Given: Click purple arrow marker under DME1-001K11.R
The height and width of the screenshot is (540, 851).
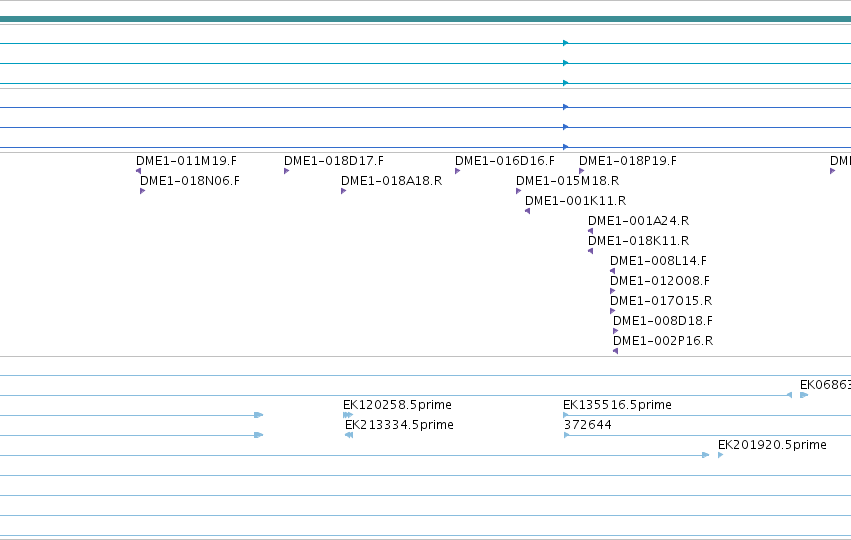Looking at the screenshot, I should click(528, 211).
